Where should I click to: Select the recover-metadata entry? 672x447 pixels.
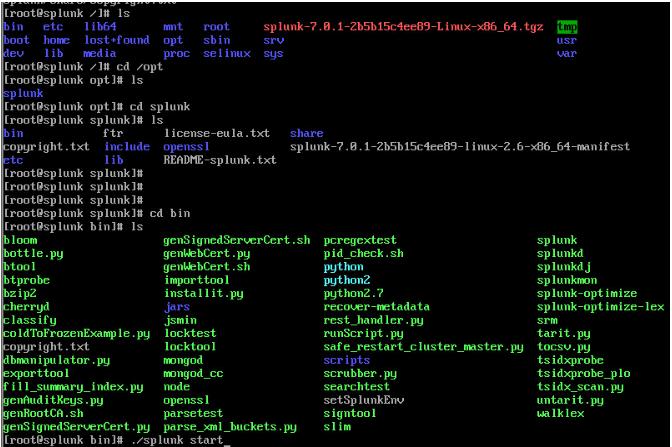click(376, 307)
